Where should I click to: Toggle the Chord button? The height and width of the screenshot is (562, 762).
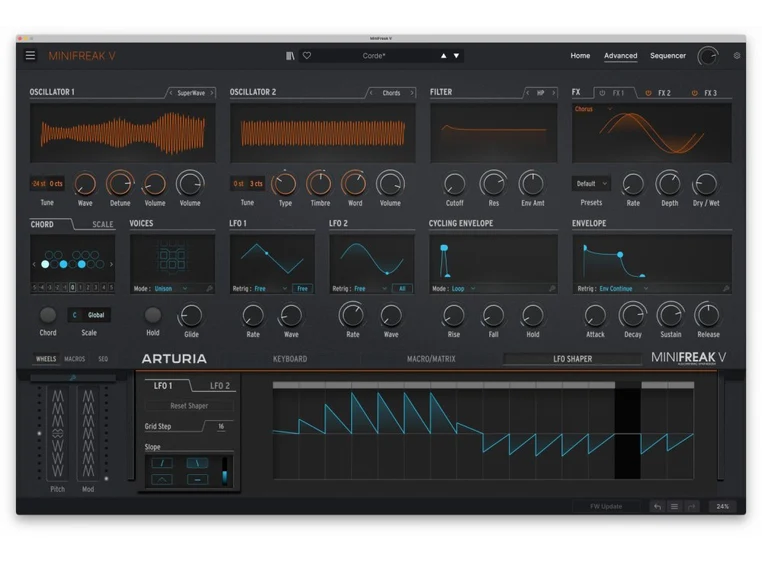(48, 315)
